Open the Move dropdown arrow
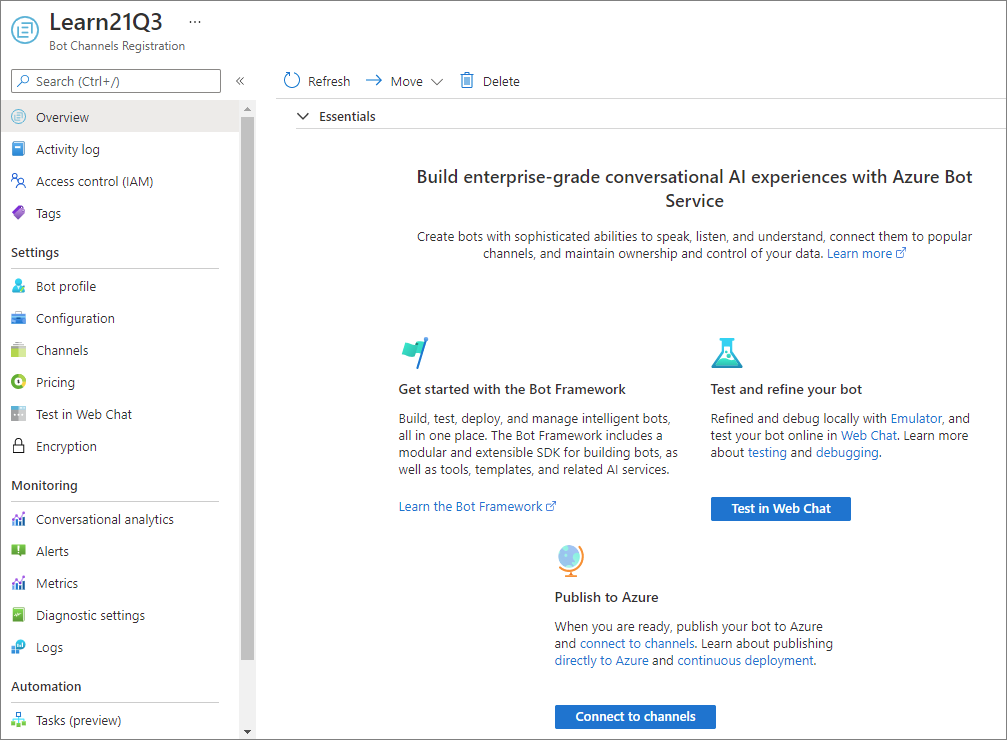 pyautogui.click(x=437, y=82)
